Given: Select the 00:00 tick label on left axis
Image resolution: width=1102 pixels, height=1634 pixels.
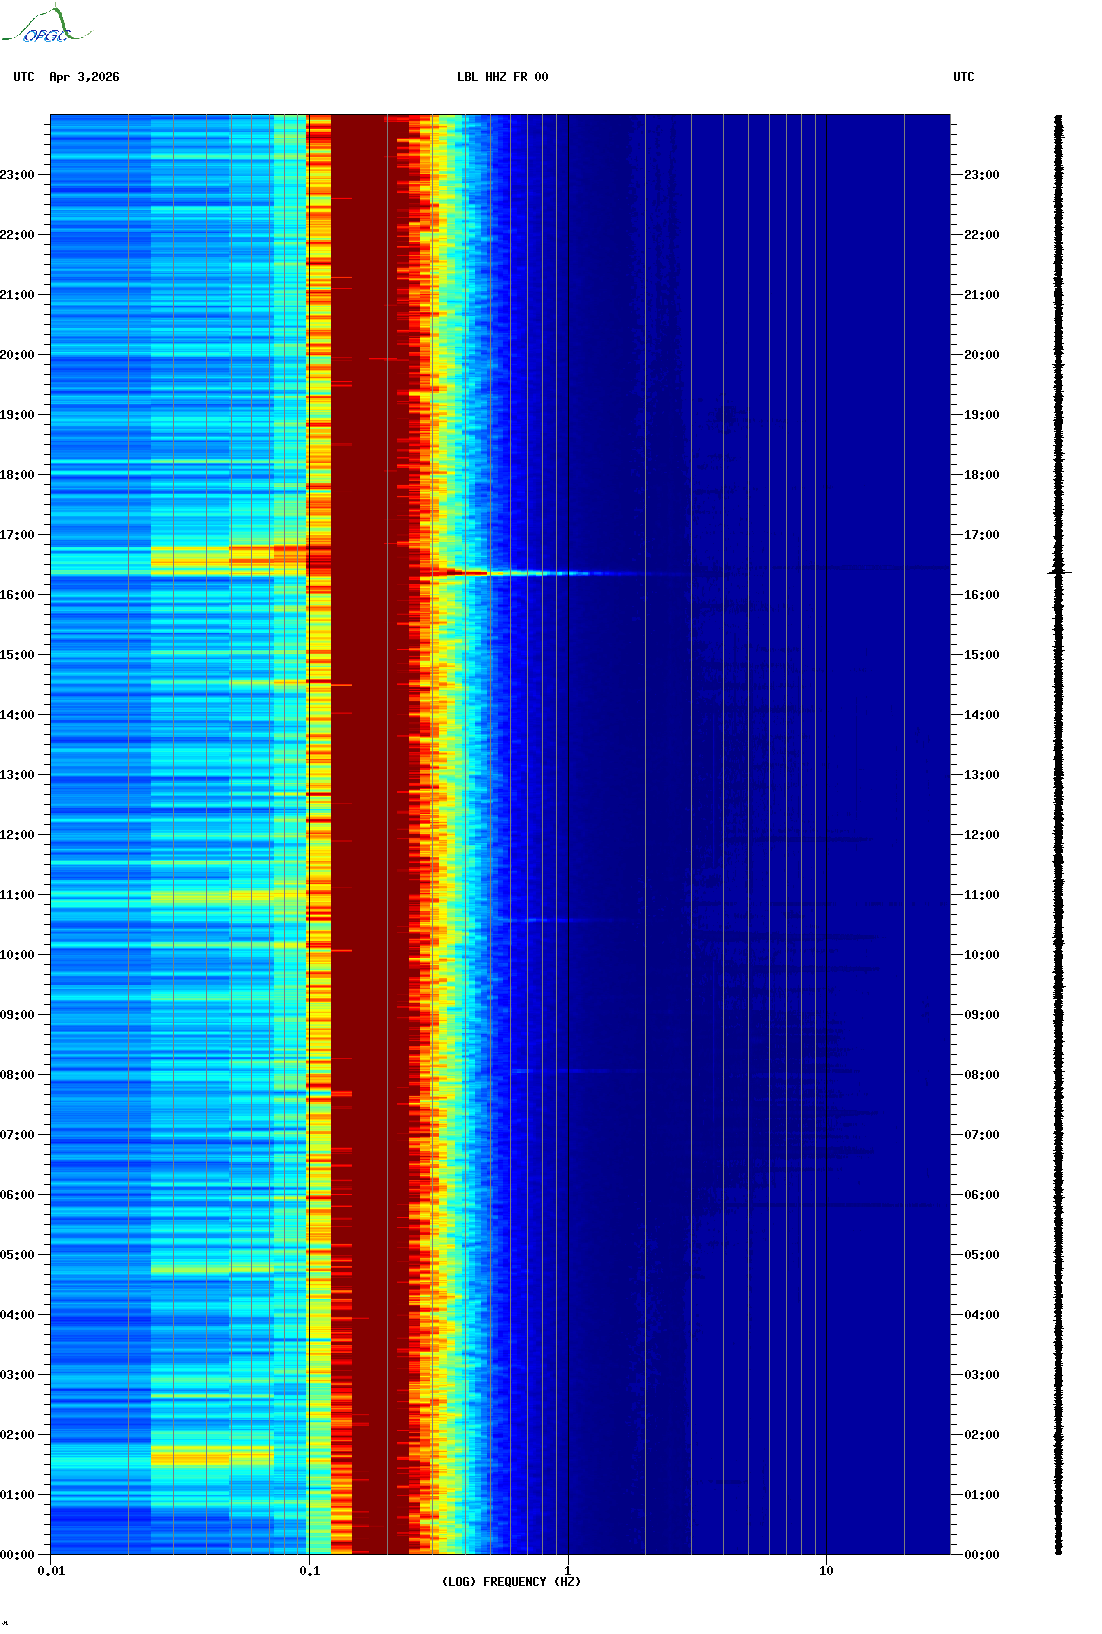Looking at the screenshot, I should (x=17, y=1555).
